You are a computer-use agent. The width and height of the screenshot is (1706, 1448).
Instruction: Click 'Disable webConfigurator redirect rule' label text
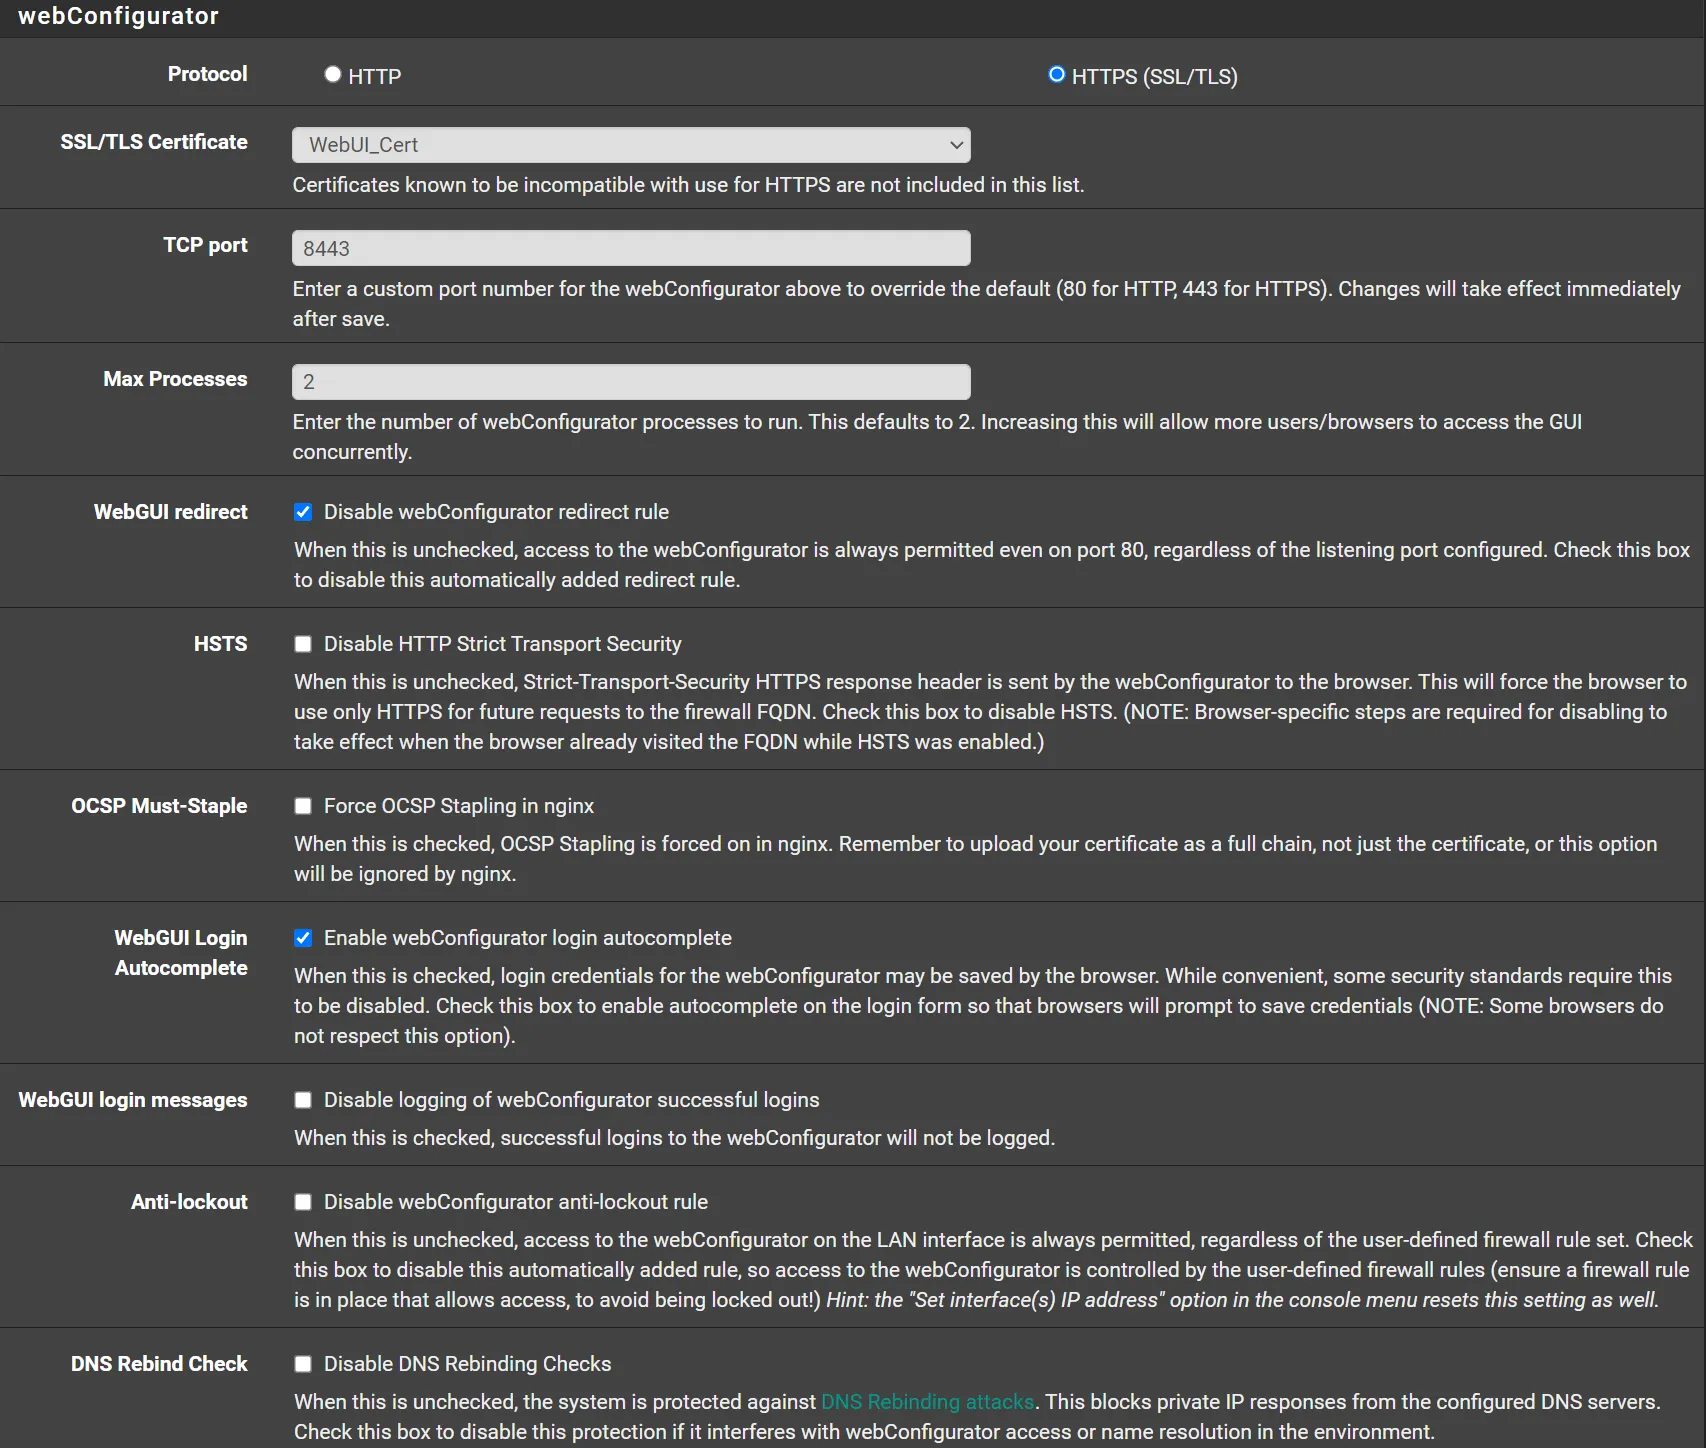click(x=496, y=512)
